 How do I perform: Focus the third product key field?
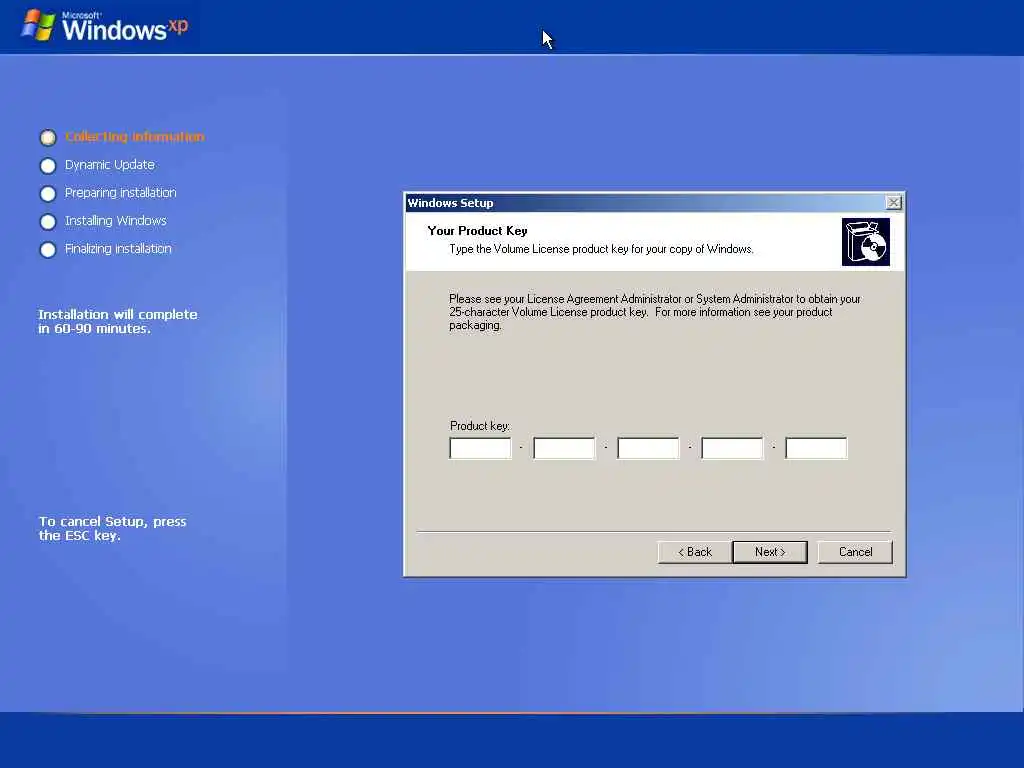pyautogui.click(x=648, y=448)
